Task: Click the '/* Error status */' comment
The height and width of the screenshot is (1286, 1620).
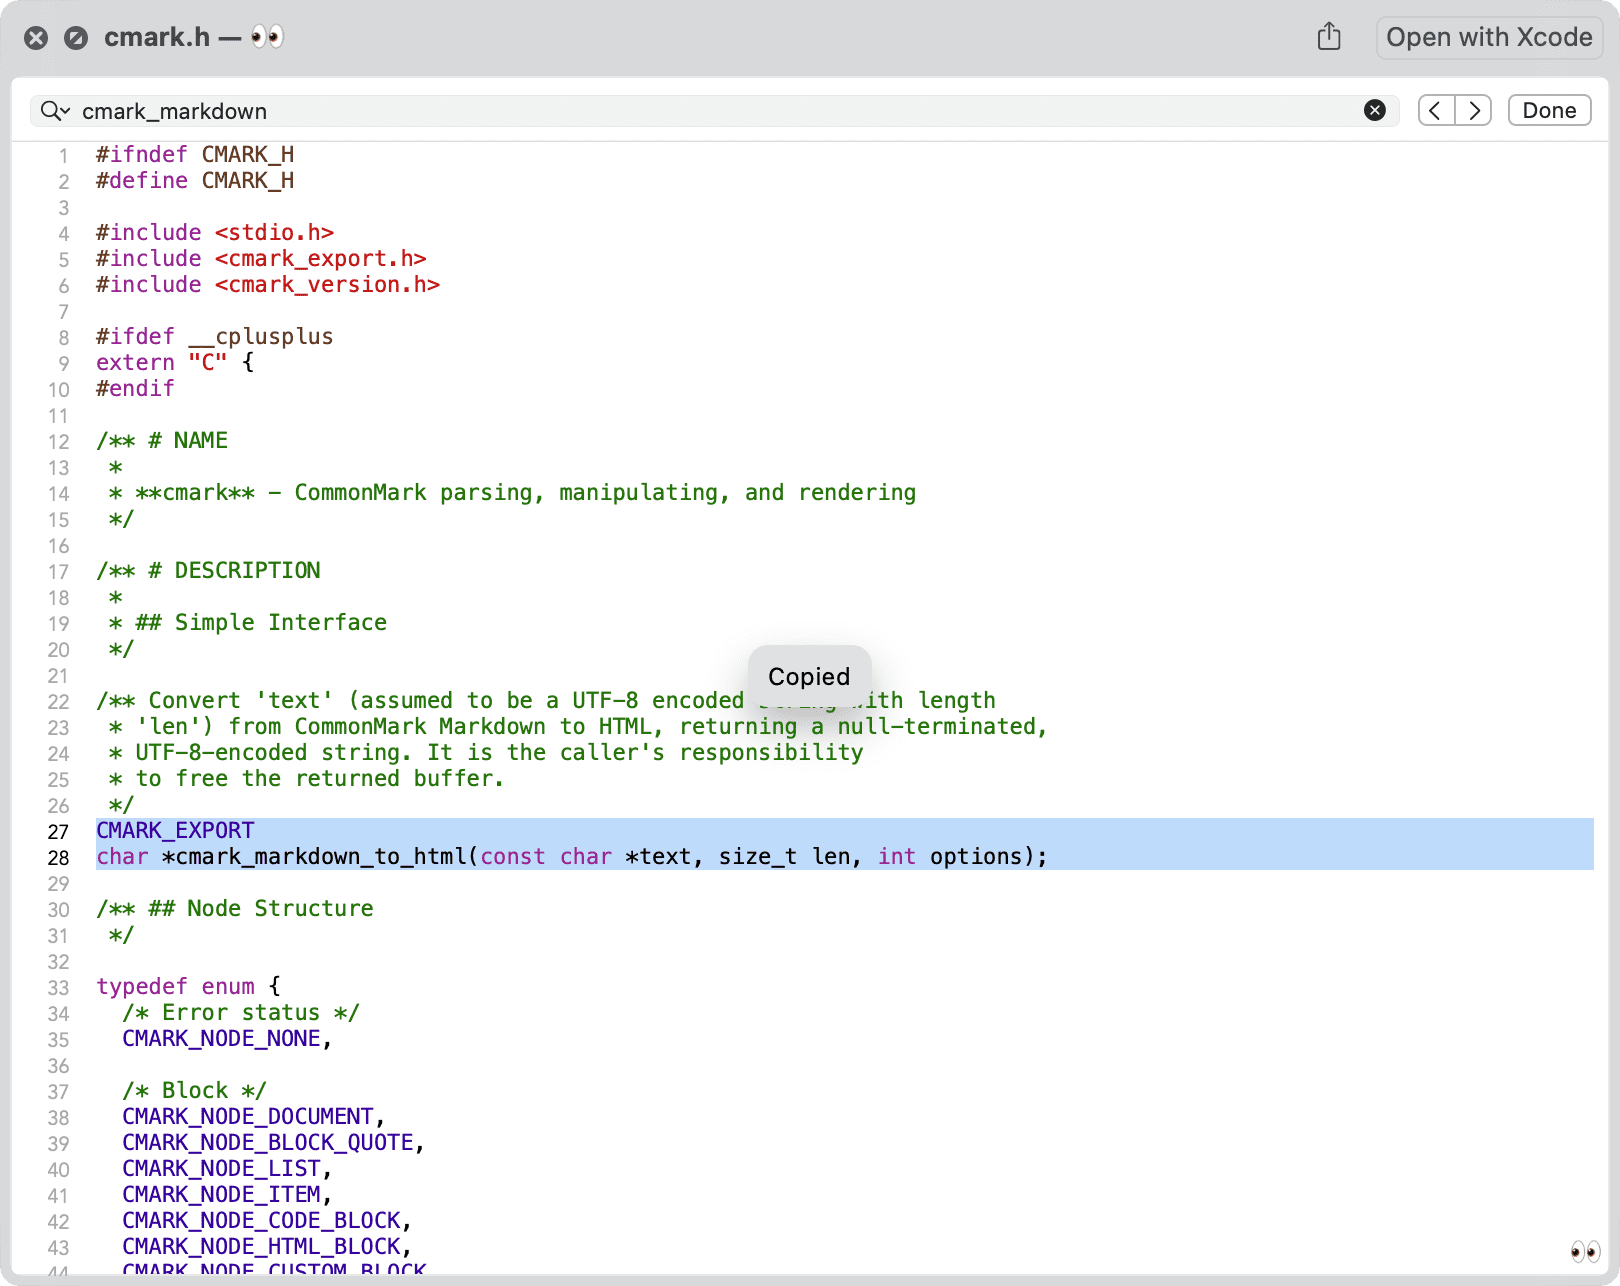Action: pyautogui.click(x=241, y=1013)
